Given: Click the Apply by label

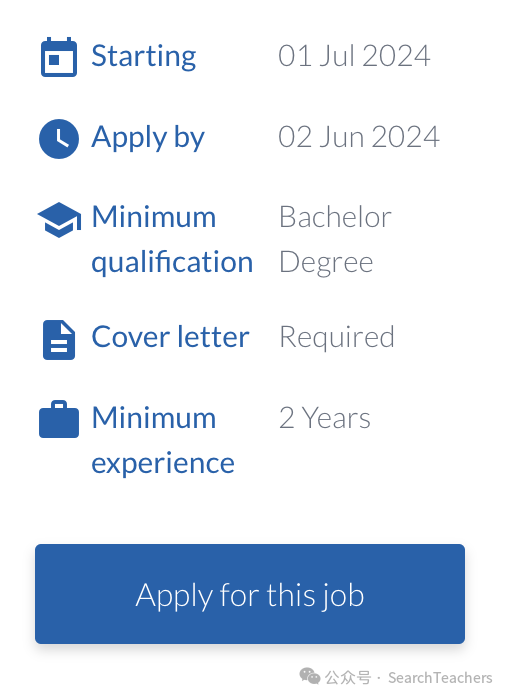Looking at the screenshot, I should (x=148, y=138).
